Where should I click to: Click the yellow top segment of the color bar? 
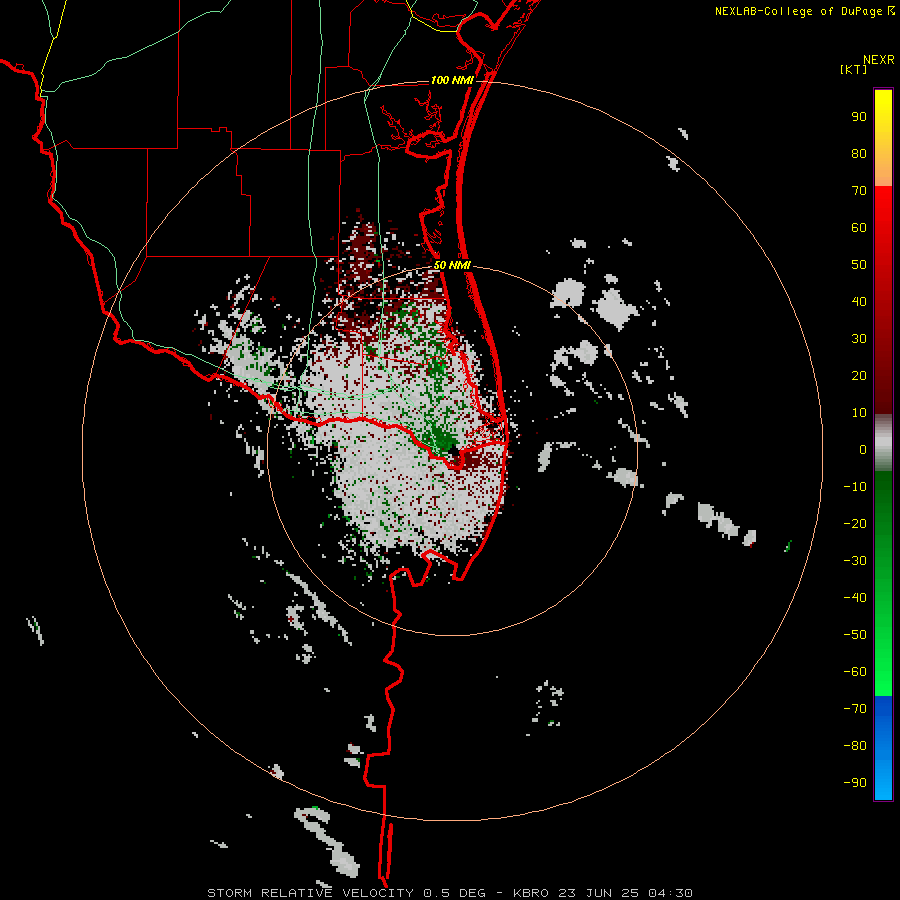point(883,138)
